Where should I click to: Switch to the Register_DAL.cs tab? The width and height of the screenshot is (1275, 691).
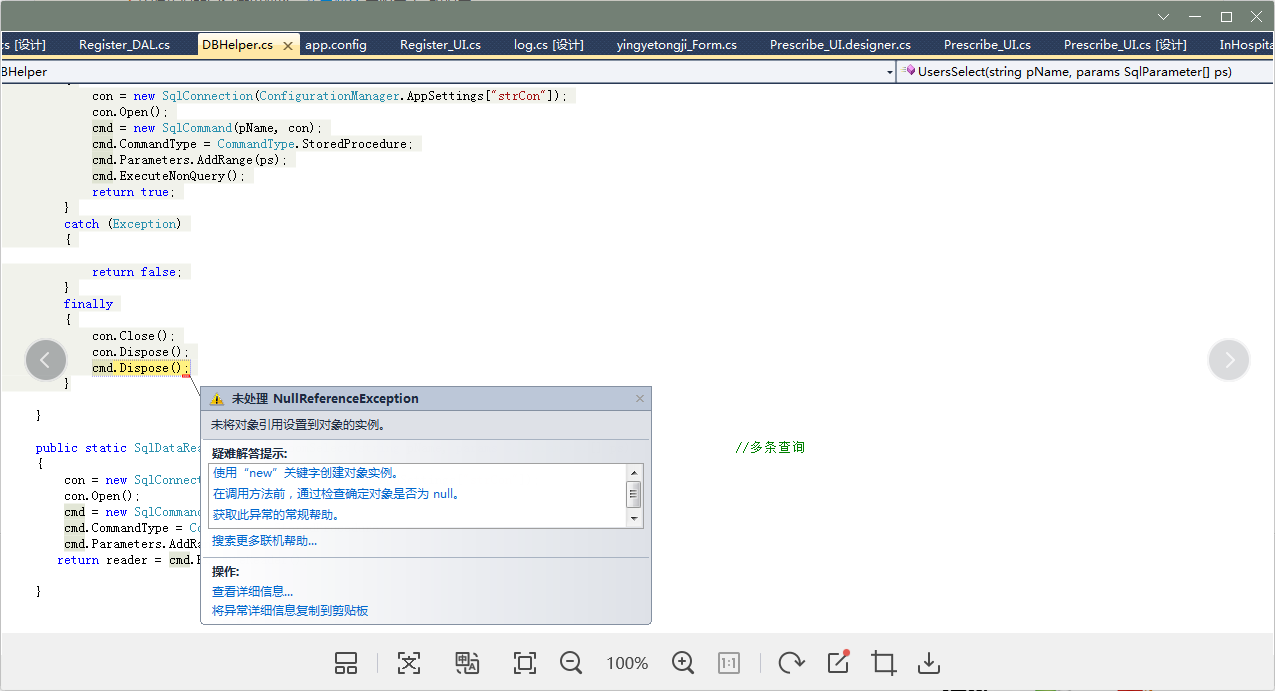tap(124, 45)
